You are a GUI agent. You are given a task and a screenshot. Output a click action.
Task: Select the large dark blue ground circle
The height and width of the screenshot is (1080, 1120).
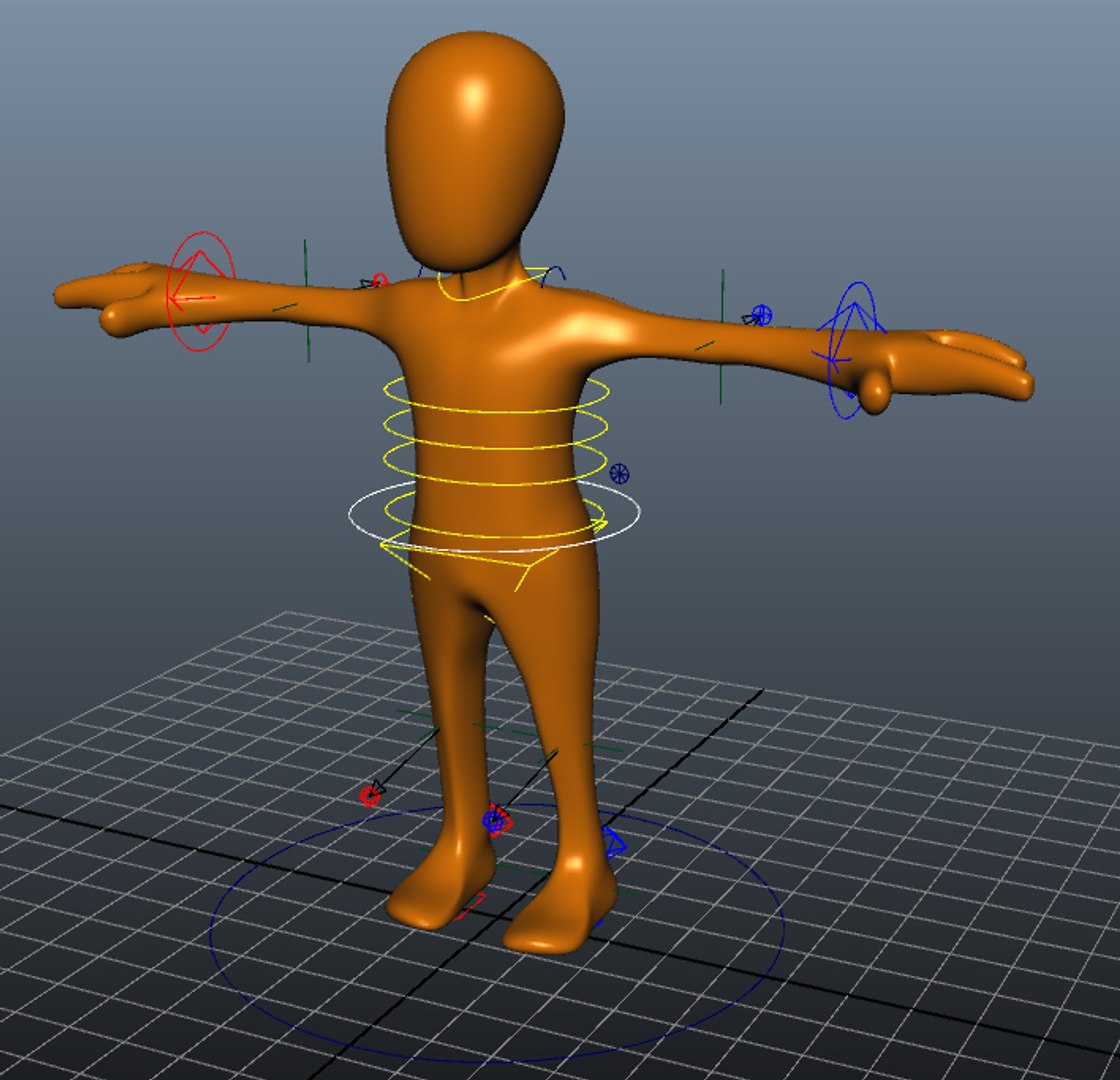click(497, 933)
